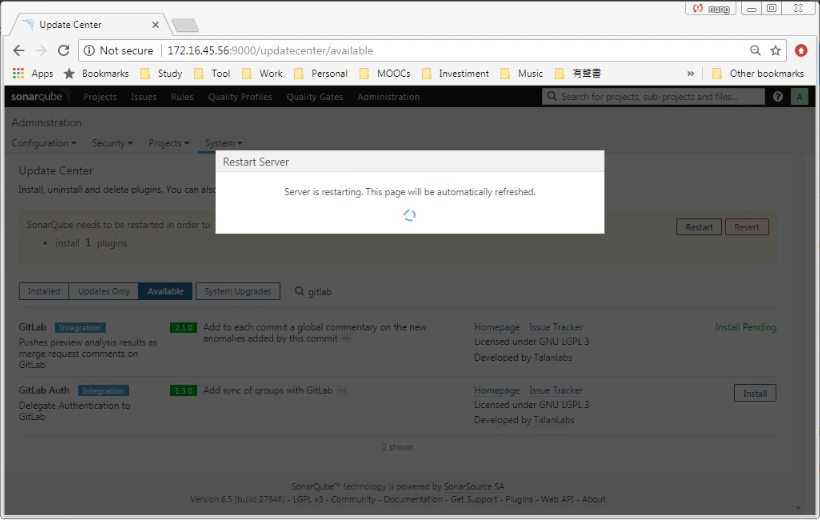Viewport: 820px width, 520px height.
Task: Click the browser Back arrow
Action: point(19,51)
